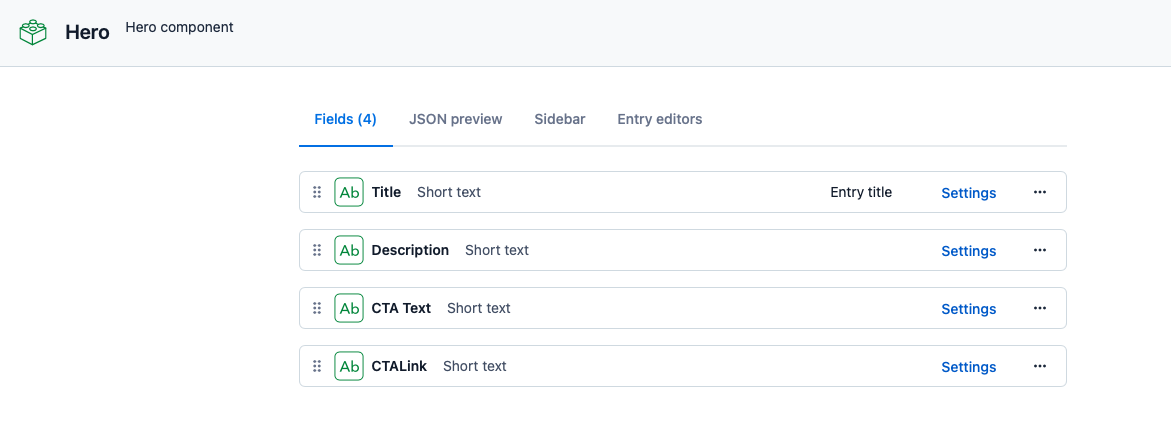Click the Ab text icon for CTA Text
1171x441 pixels.
tap(349, 308)
